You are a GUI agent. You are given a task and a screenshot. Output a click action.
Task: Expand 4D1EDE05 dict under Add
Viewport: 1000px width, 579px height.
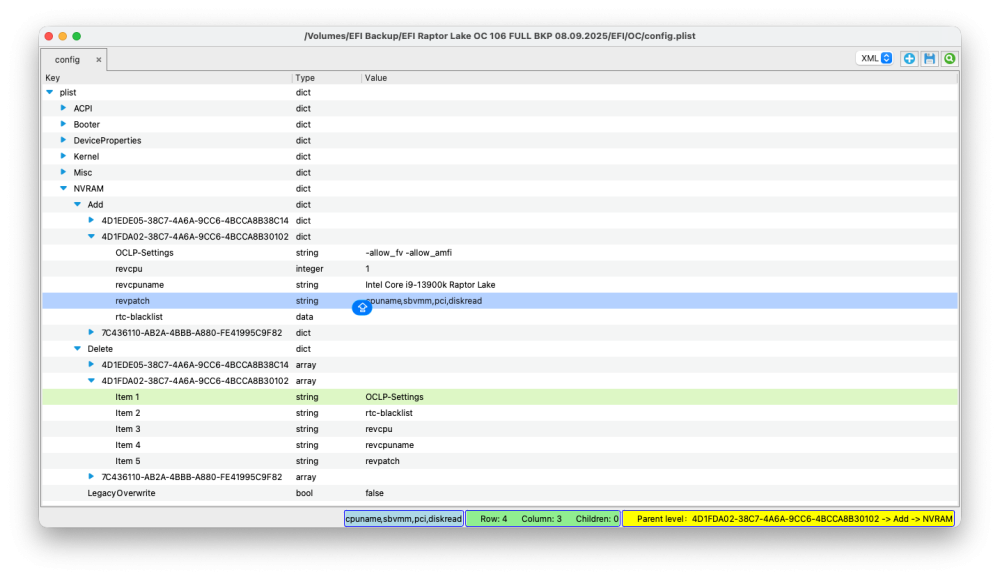pos(91,221)
